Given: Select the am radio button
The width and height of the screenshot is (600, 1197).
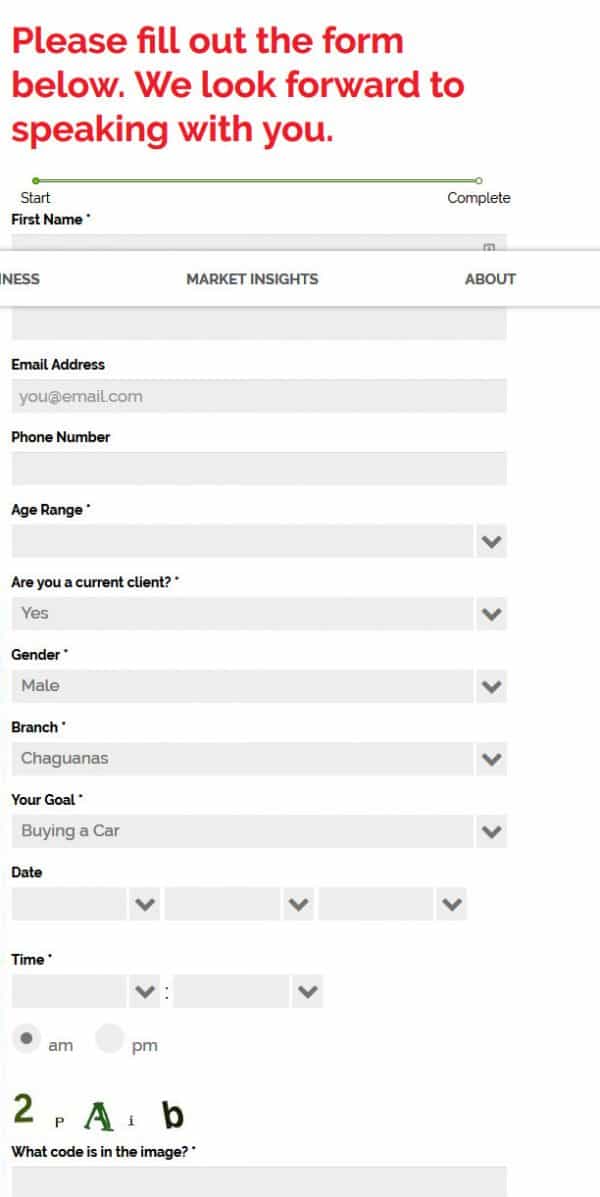Looking at the screenshot, I should [26, 1038].
